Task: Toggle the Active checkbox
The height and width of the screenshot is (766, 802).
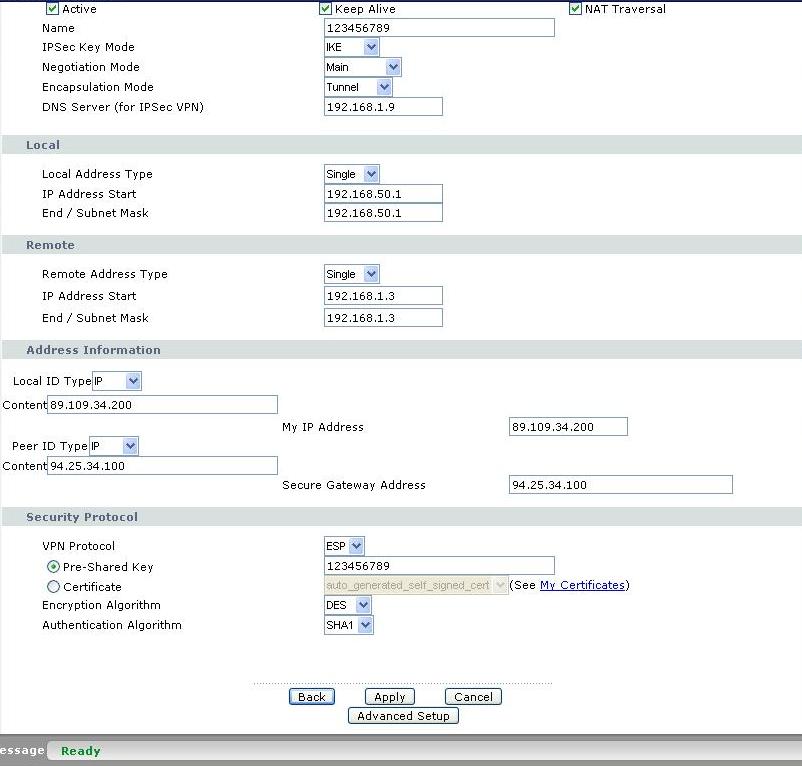Action: coord(52,9)
